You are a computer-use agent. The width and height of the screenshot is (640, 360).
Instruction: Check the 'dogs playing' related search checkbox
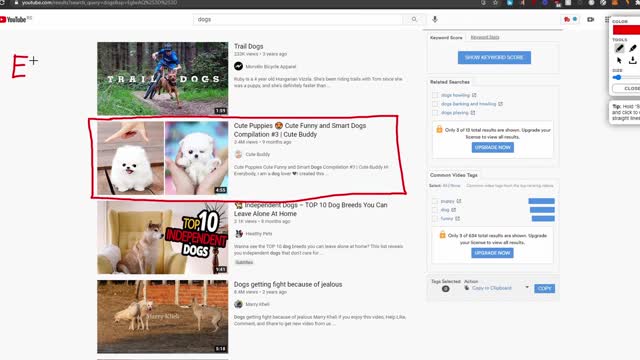(x=435, y=113)
